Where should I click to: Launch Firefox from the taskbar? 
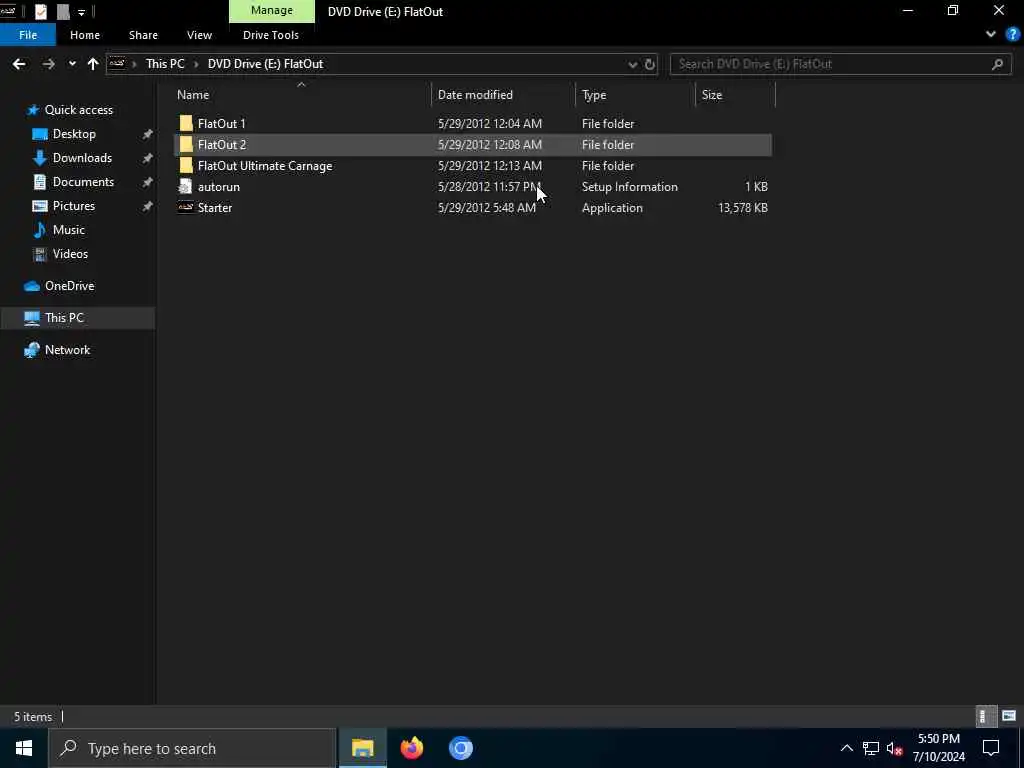(411, 748)
